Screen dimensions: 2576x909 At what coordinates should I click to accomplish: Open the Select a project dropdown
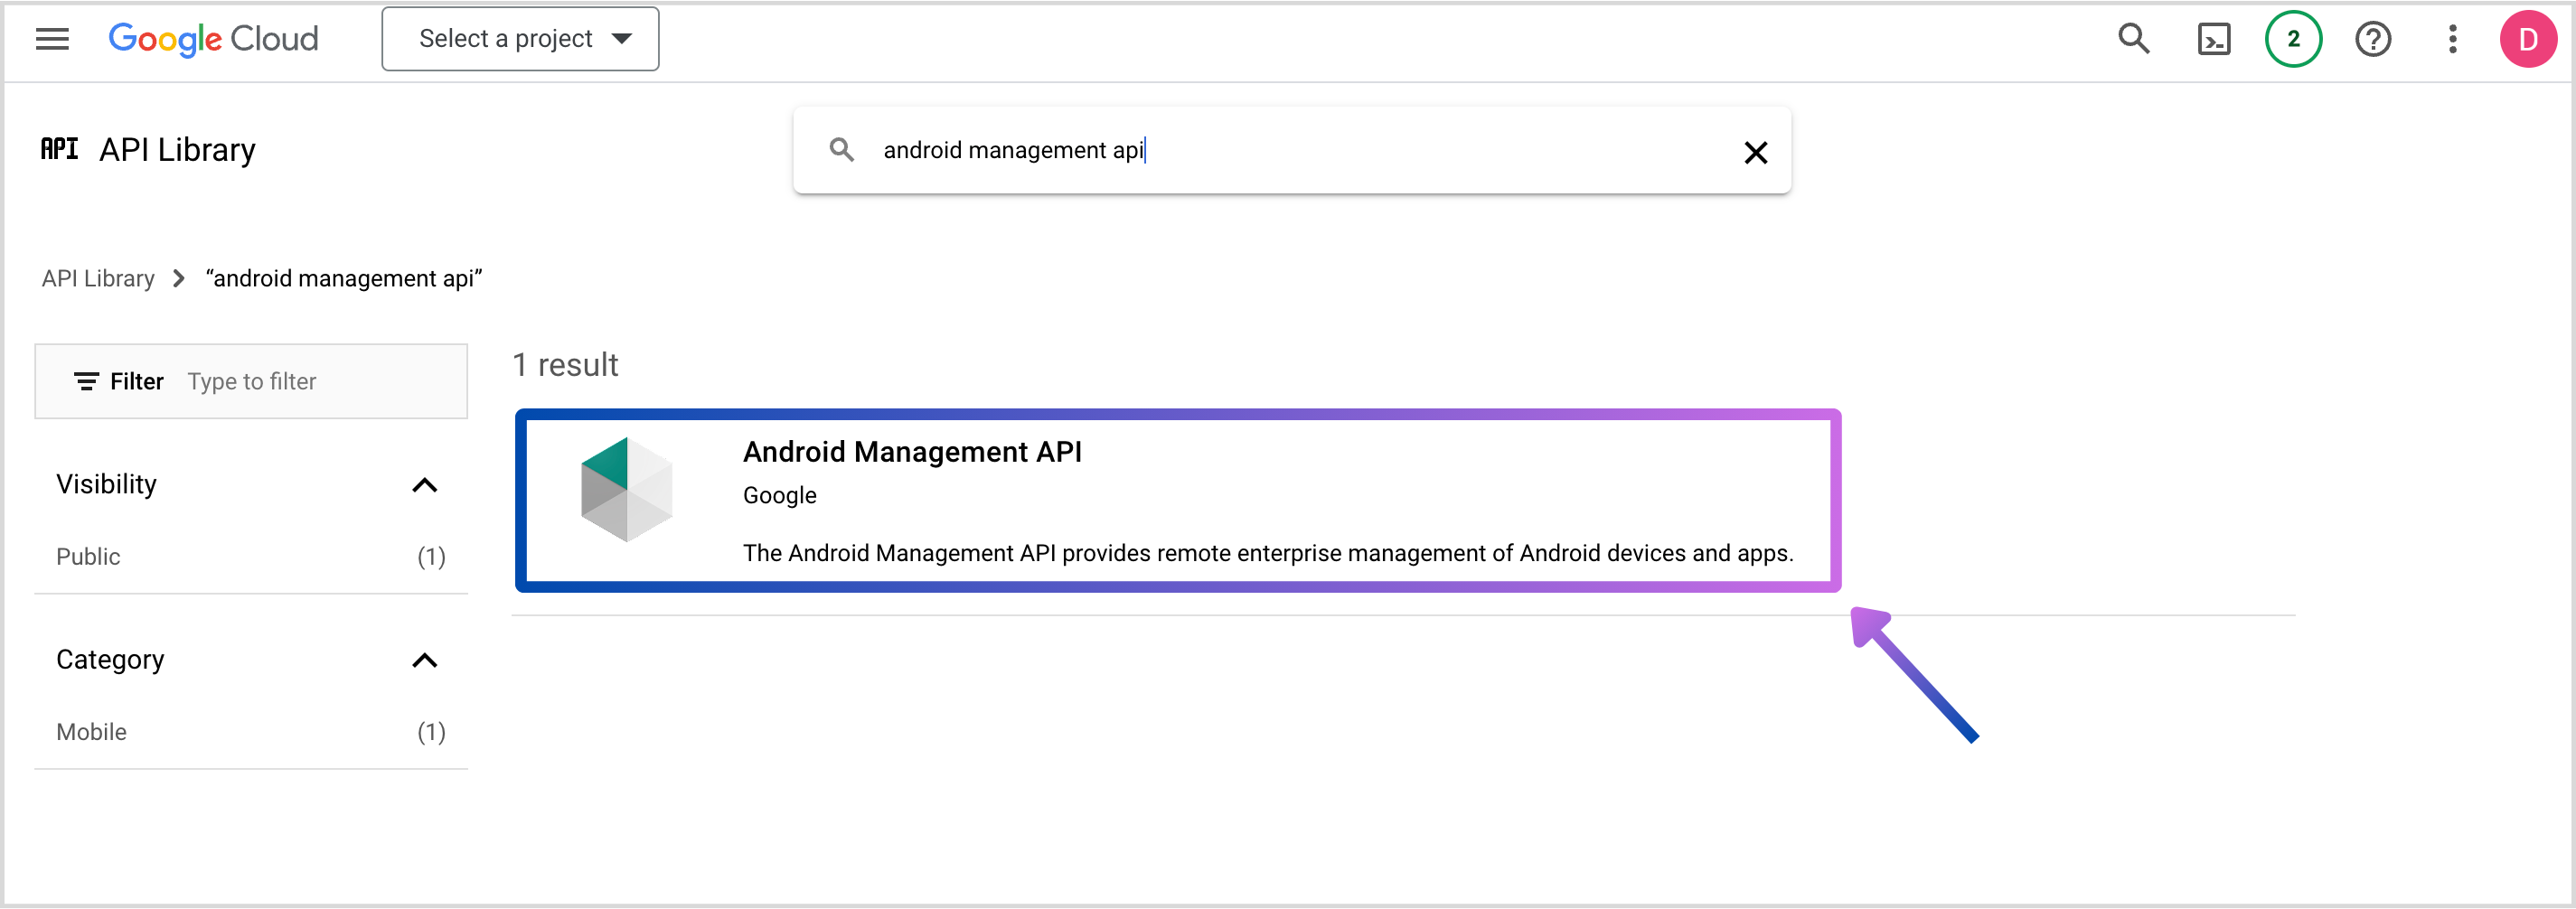pos(520,39)
